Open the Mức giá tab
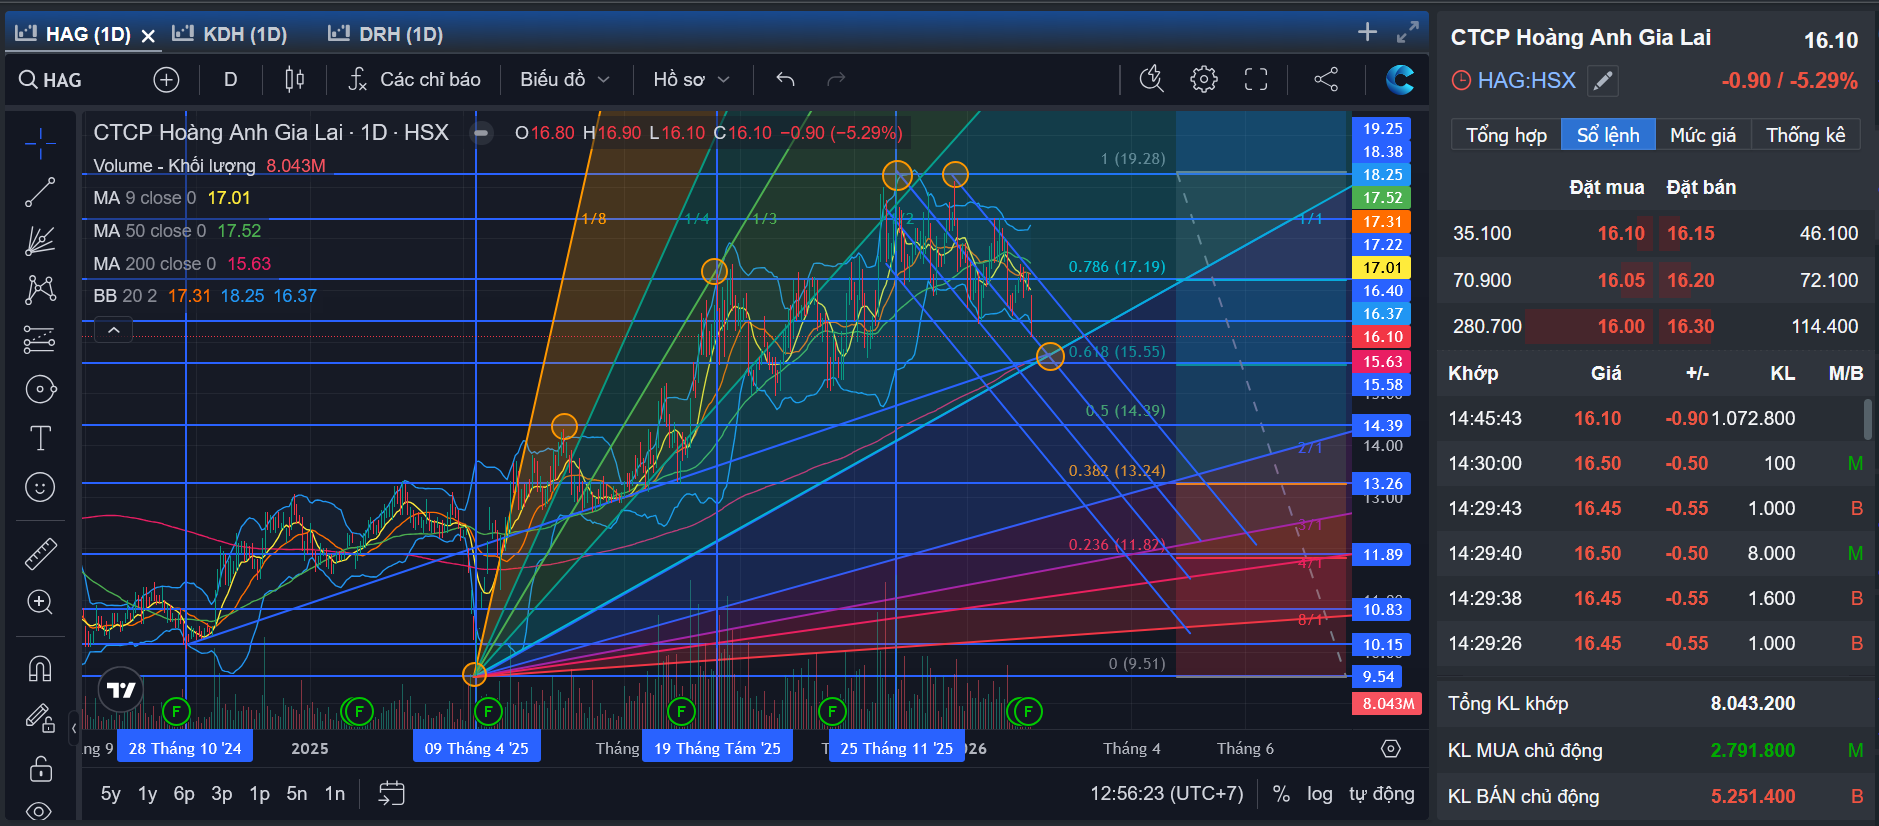Image resolution: width=1879 pixels, height=826 pixels. pos(1703,135)
